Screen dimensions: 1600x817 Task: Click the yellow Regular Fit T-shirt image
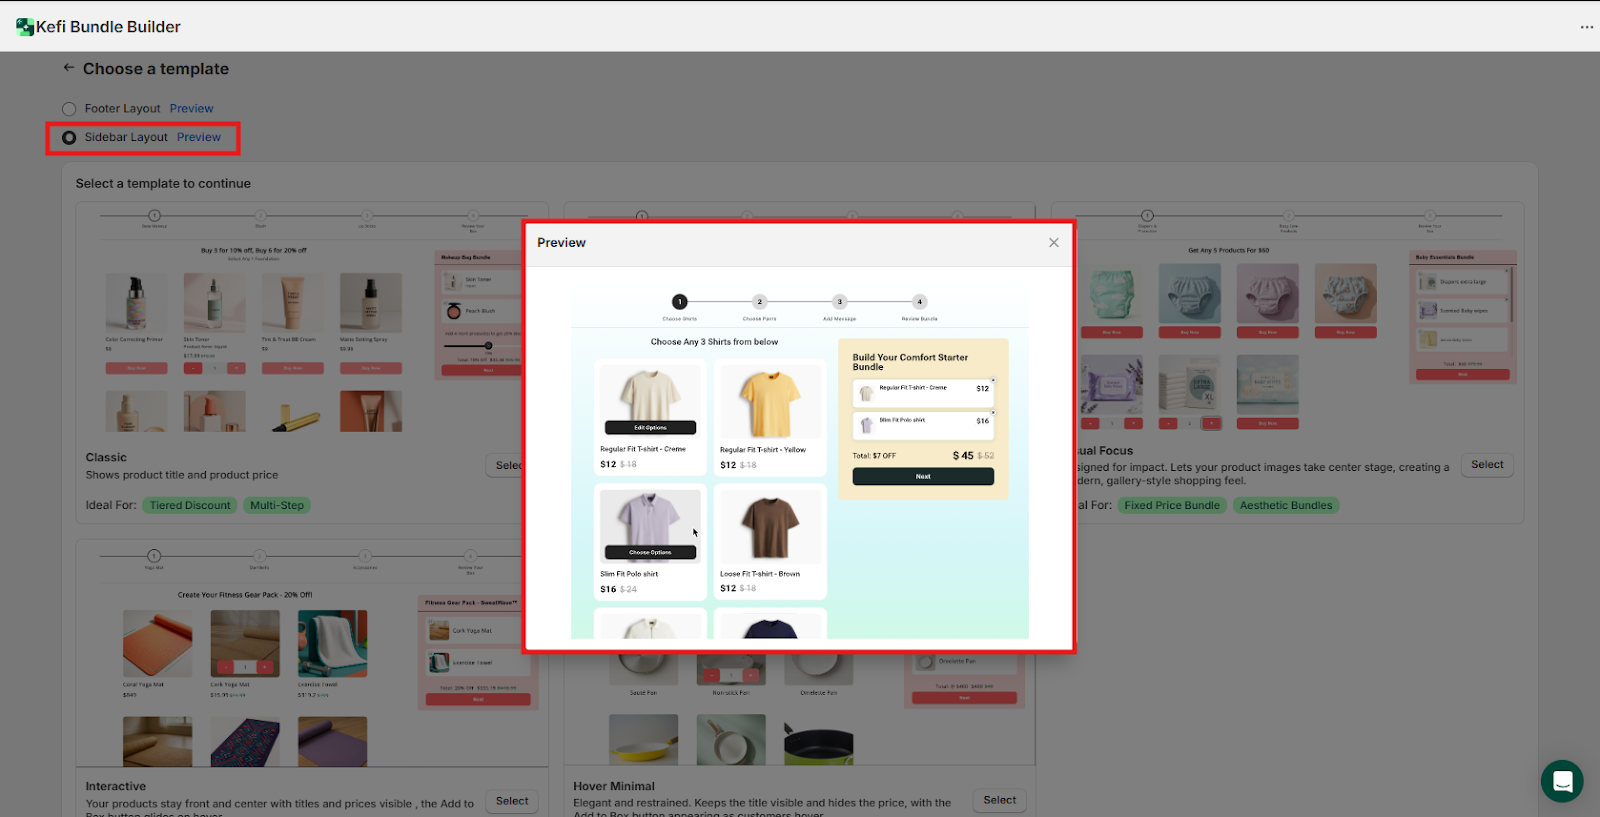point(769,403)
